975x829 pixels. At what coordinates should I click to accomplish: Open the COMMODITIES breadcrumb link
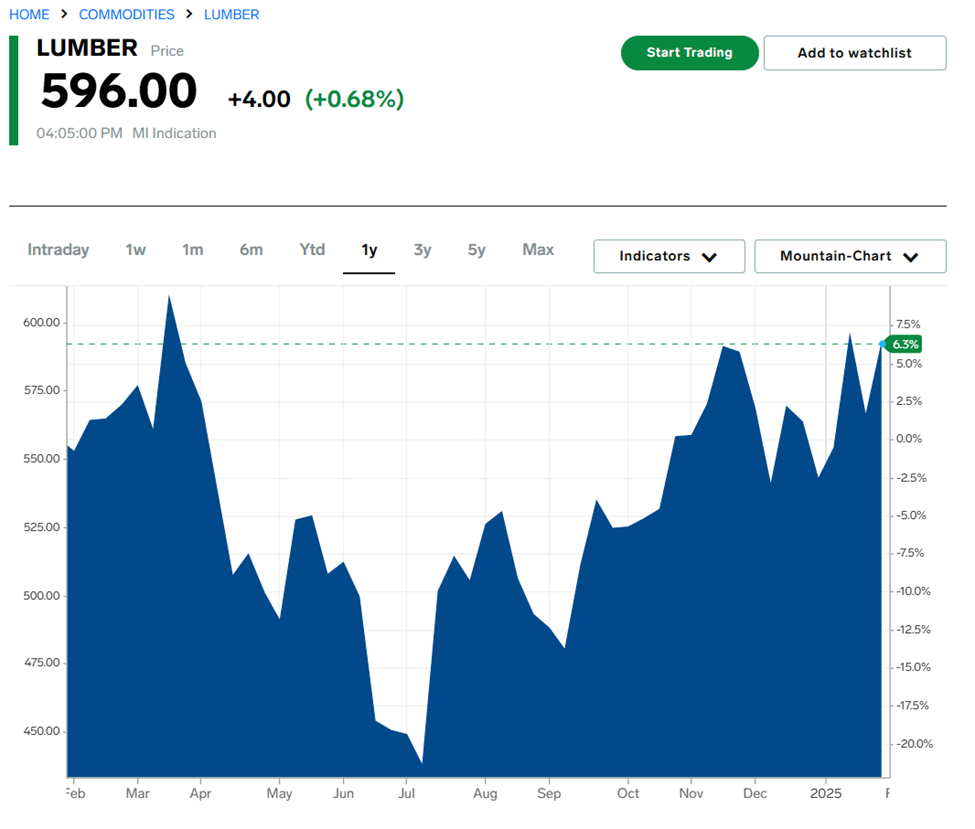coord(126,14)
